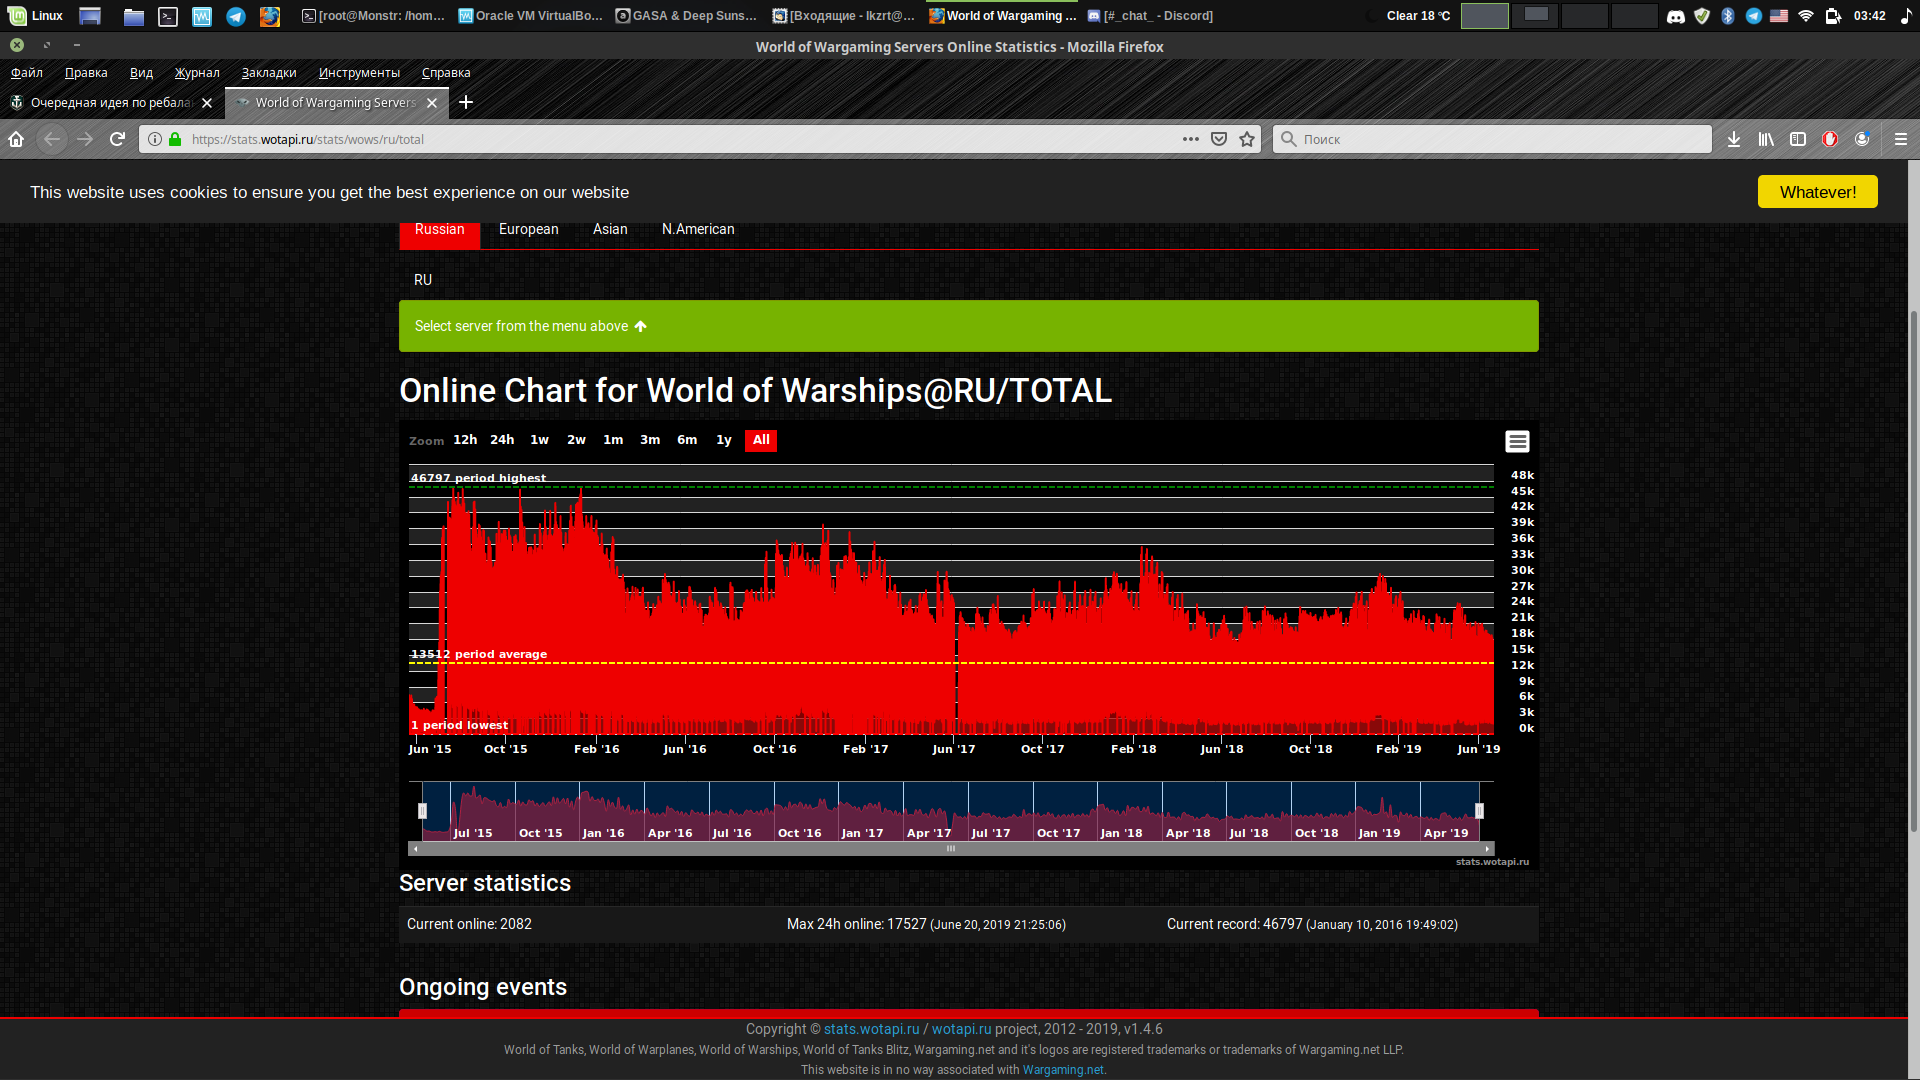Image resolution: width=1920 pixels, height=1080 pixels.
Task: Set chart zoom to 1m
Action: [613, 440]
